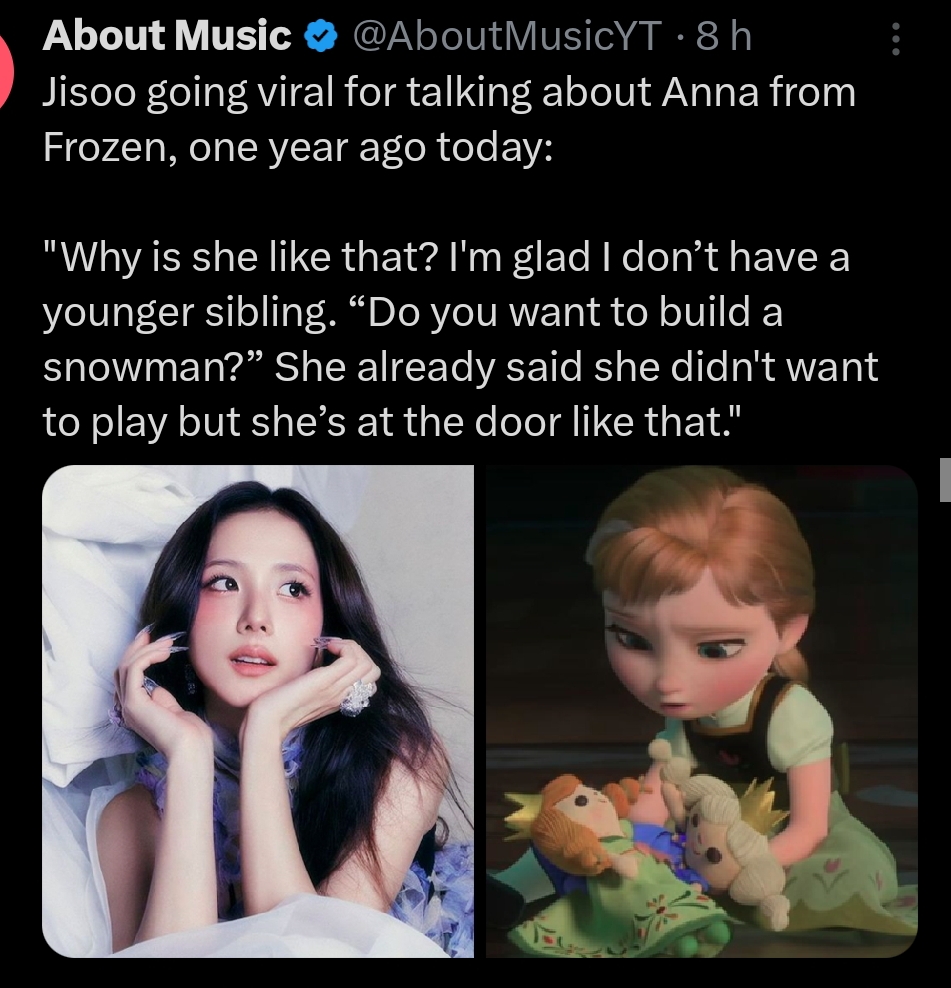Screen dimensions: 951x988
Task: Click the last line ending door like that
Action: pos(393,422)
